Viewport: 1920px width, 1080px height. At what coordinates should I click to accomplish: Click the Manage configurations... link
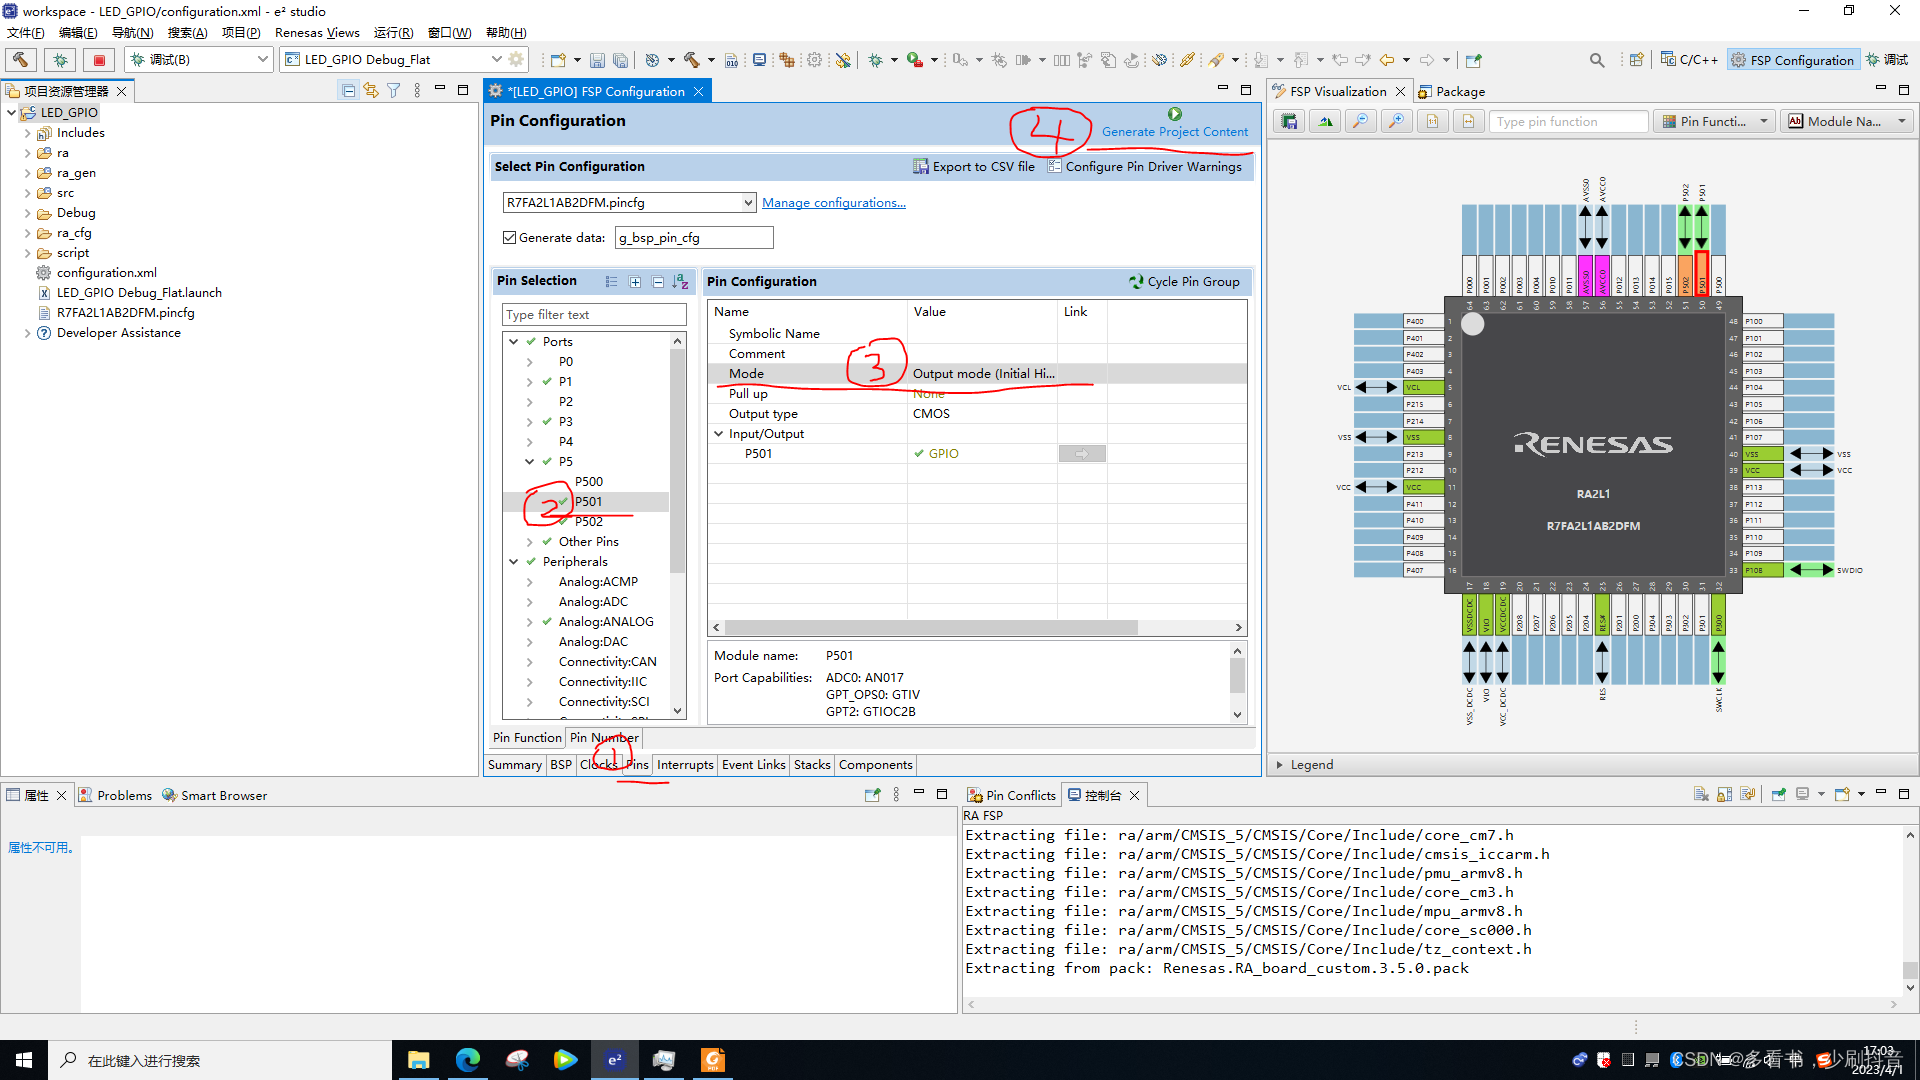pos(833,203)
